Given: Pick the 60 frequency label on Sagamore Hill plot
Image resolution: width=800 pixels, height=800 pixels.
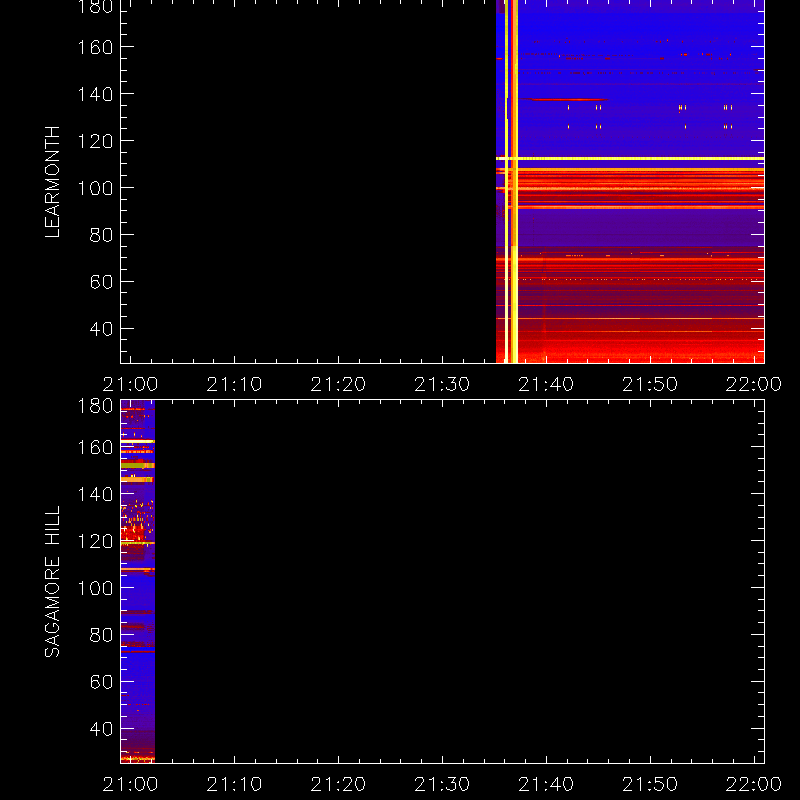Looking at the screenshot, I should point(101,682).
